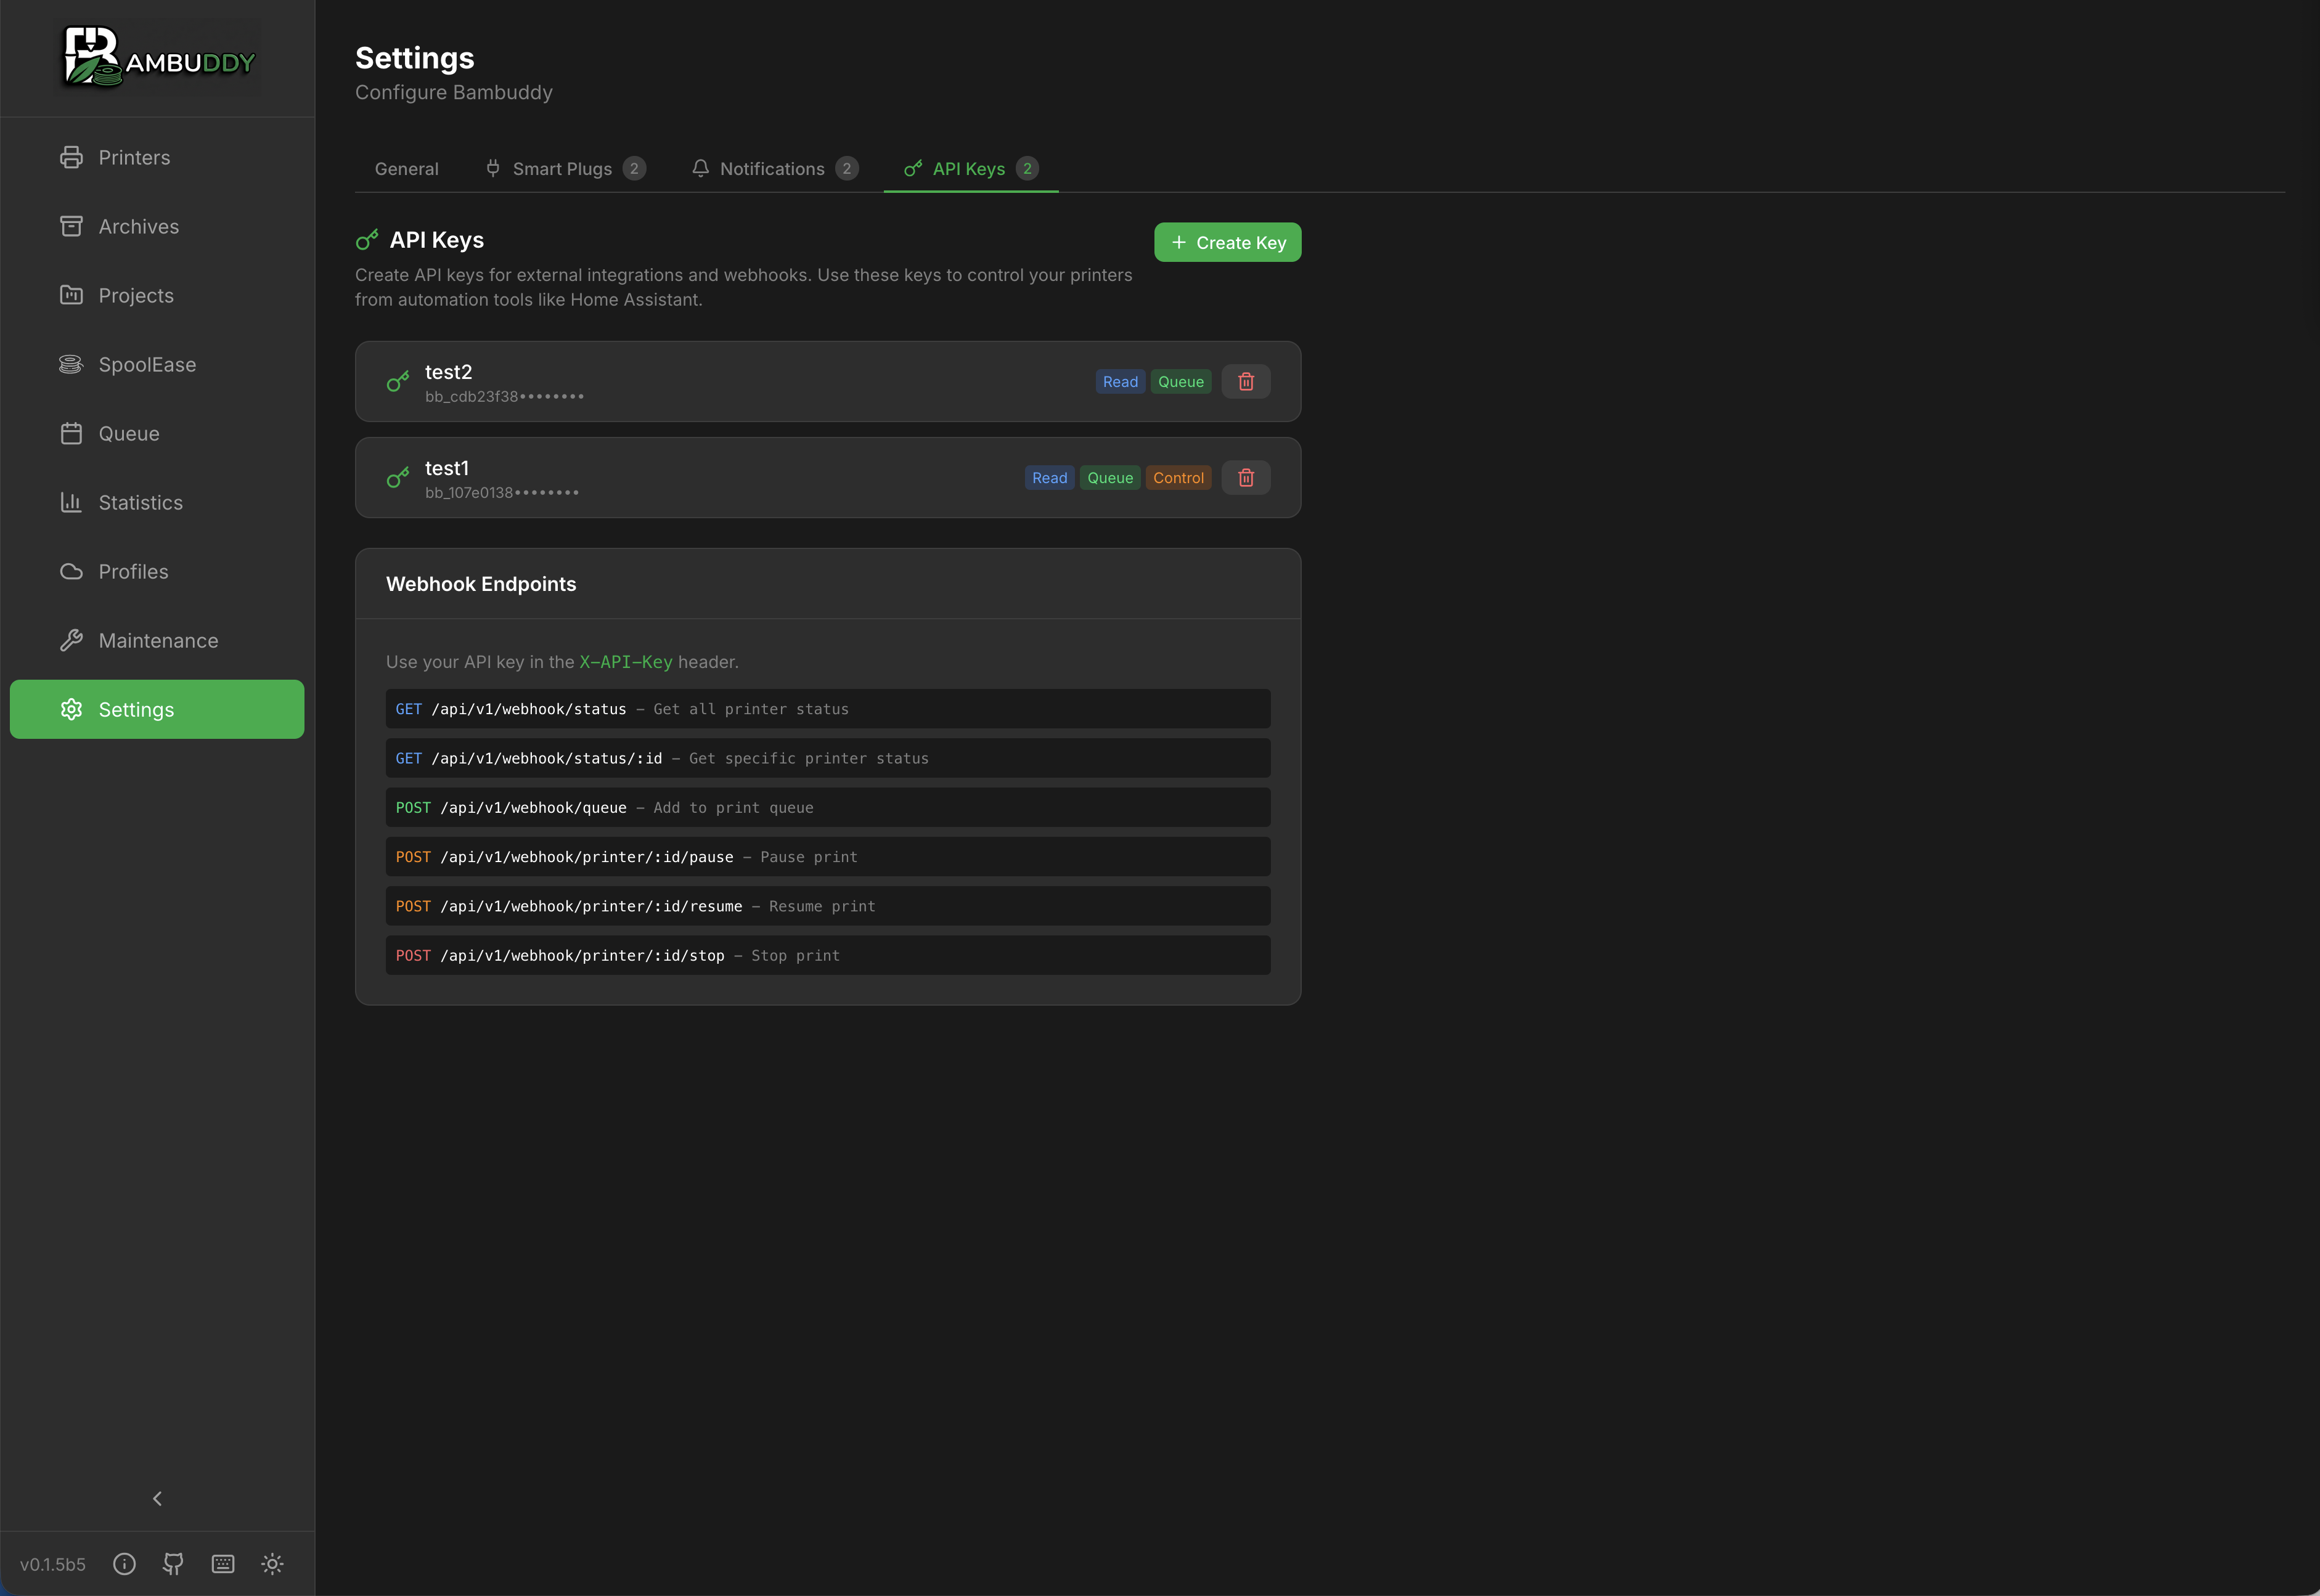This screenshot has width=2320, height=1596.
Task: Click the Webhook Endpoints heading
Action: (x=481, y=584)
